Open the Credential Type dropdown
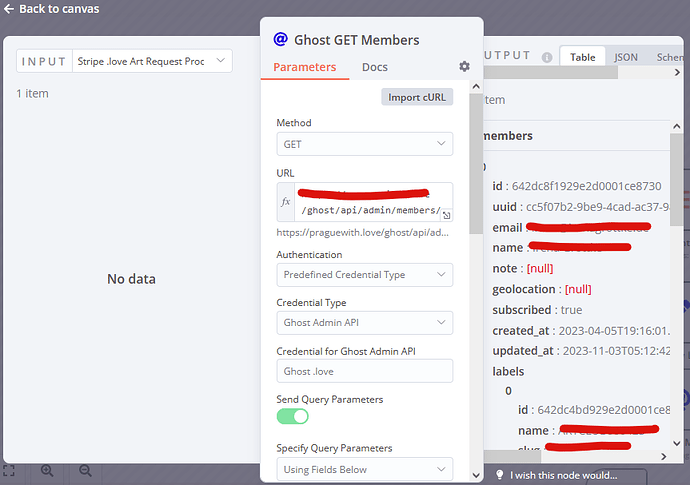This screenshot has width=690, height=485. coord(365,323)
